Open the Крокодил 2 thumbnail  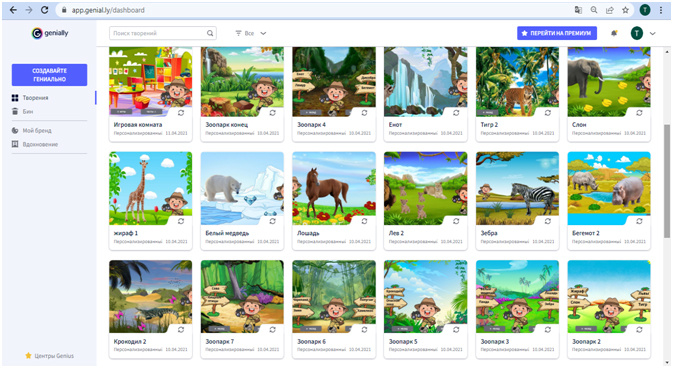[x=151, y=296]
